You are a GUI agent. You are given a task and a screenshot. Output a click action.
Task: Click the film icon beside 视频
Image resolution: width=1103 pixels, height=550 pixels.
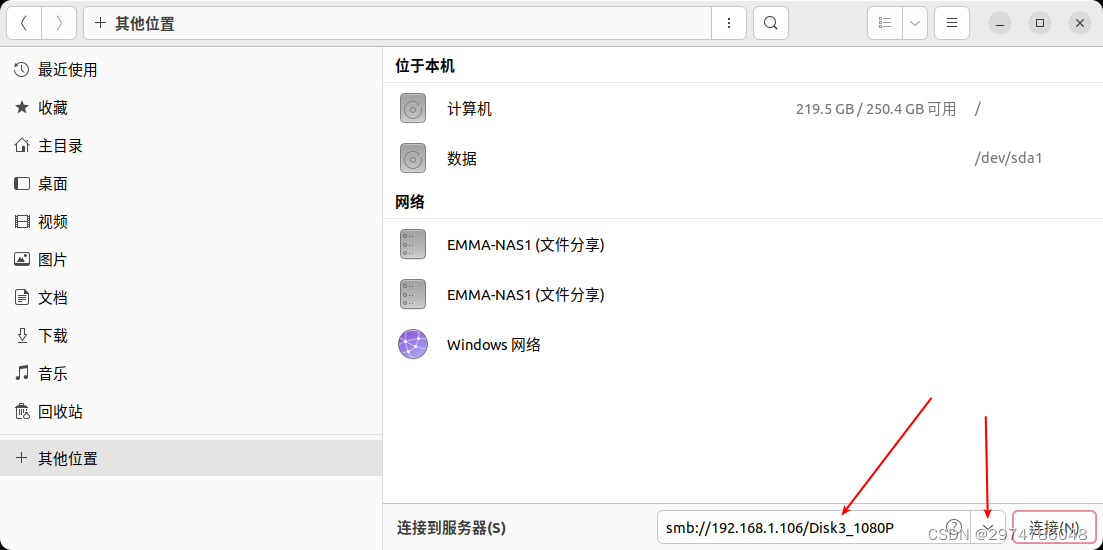click(22, 222)
